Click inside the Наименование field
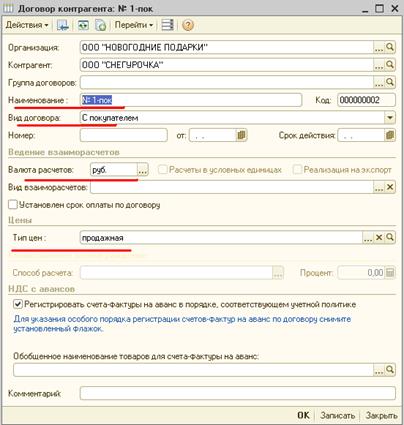This screenshot has height=425, width=404. [191, 100]
